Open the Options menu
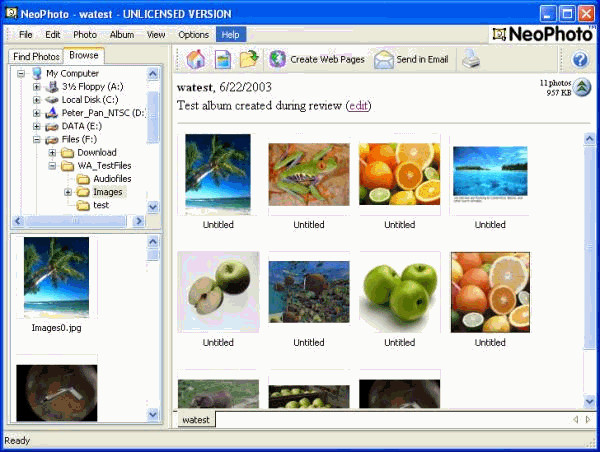This screenshot has height=452, width=600. pyautogui.click(x=194, y=34)
